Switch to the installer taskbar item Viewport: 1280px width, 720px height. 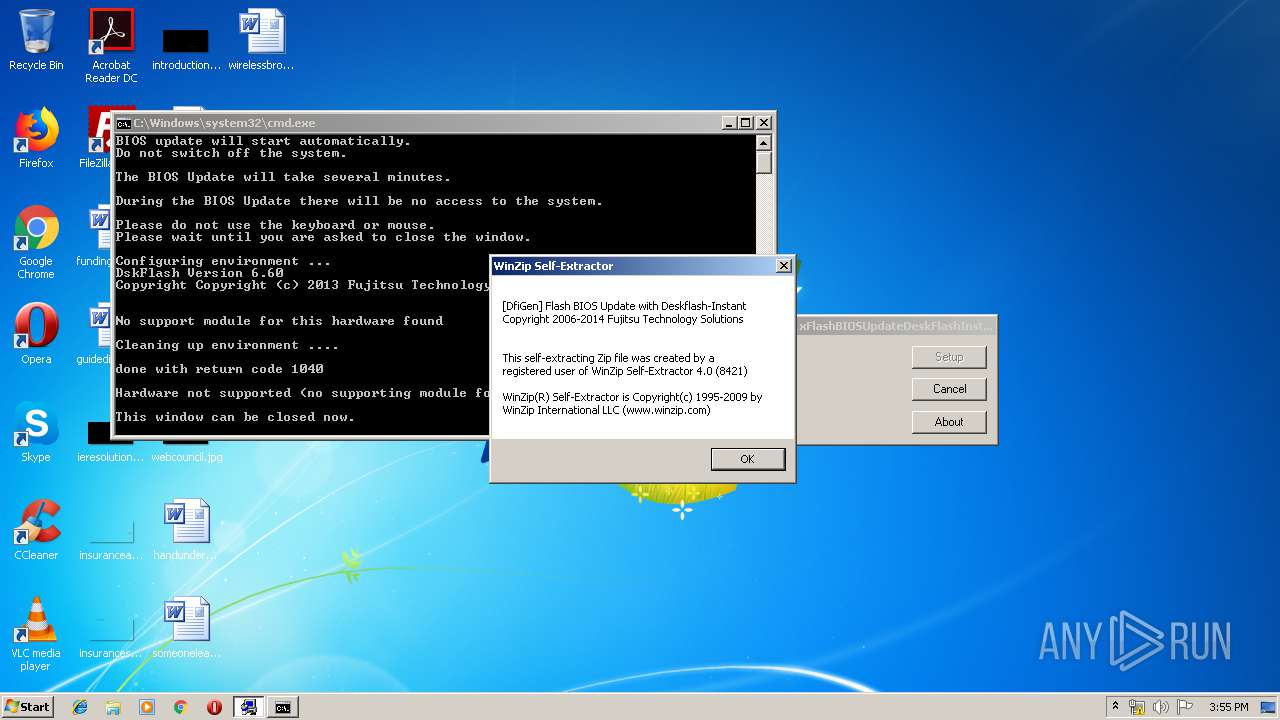click(249, 707)
